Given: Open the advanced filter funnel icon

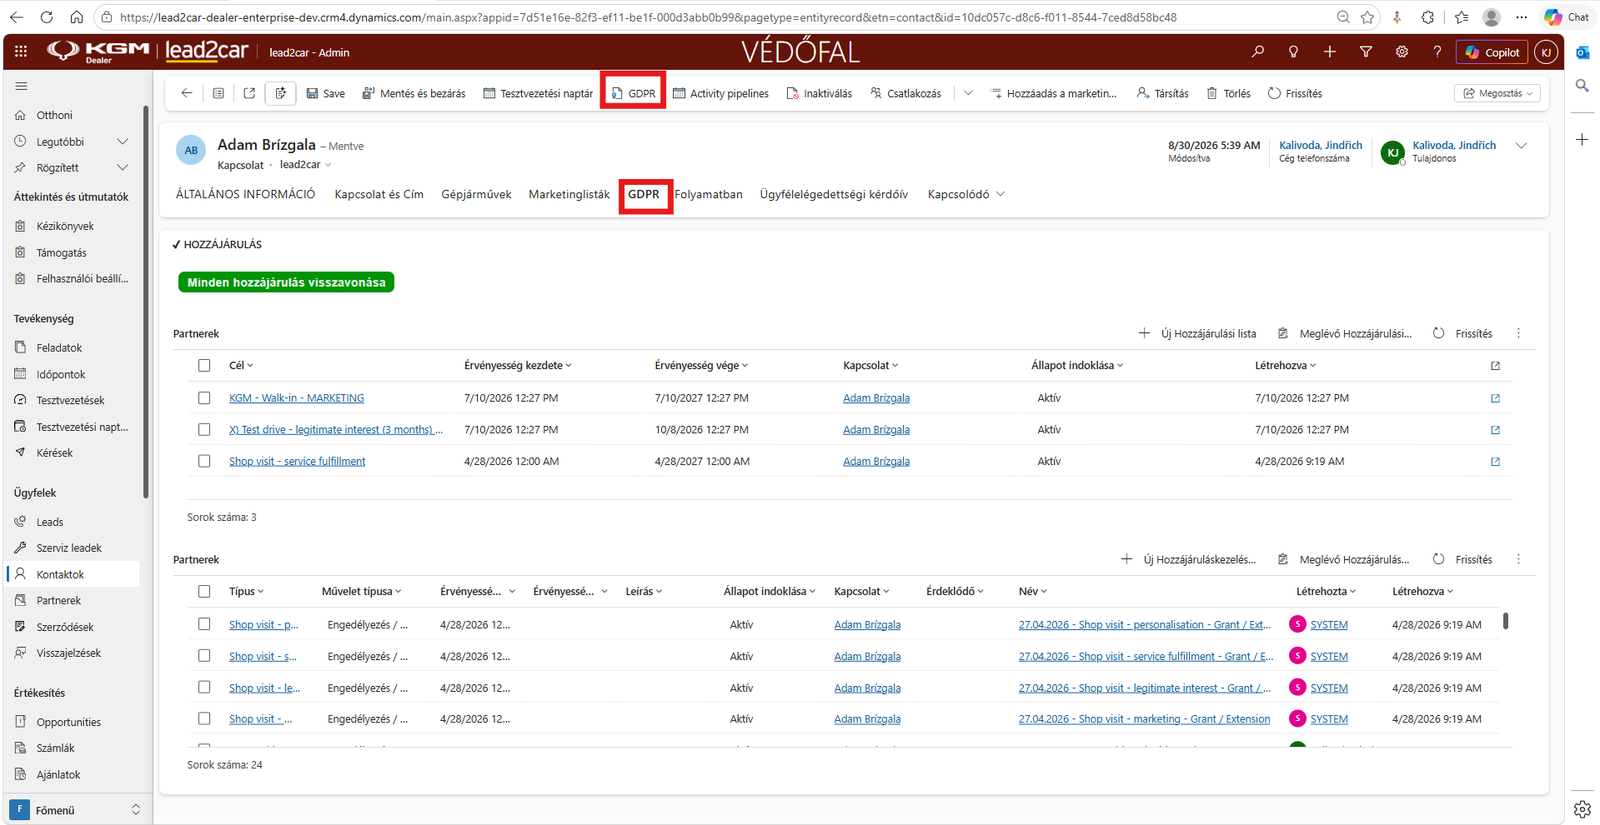Looking at the screenshot, I should [x=1365, y=52].
